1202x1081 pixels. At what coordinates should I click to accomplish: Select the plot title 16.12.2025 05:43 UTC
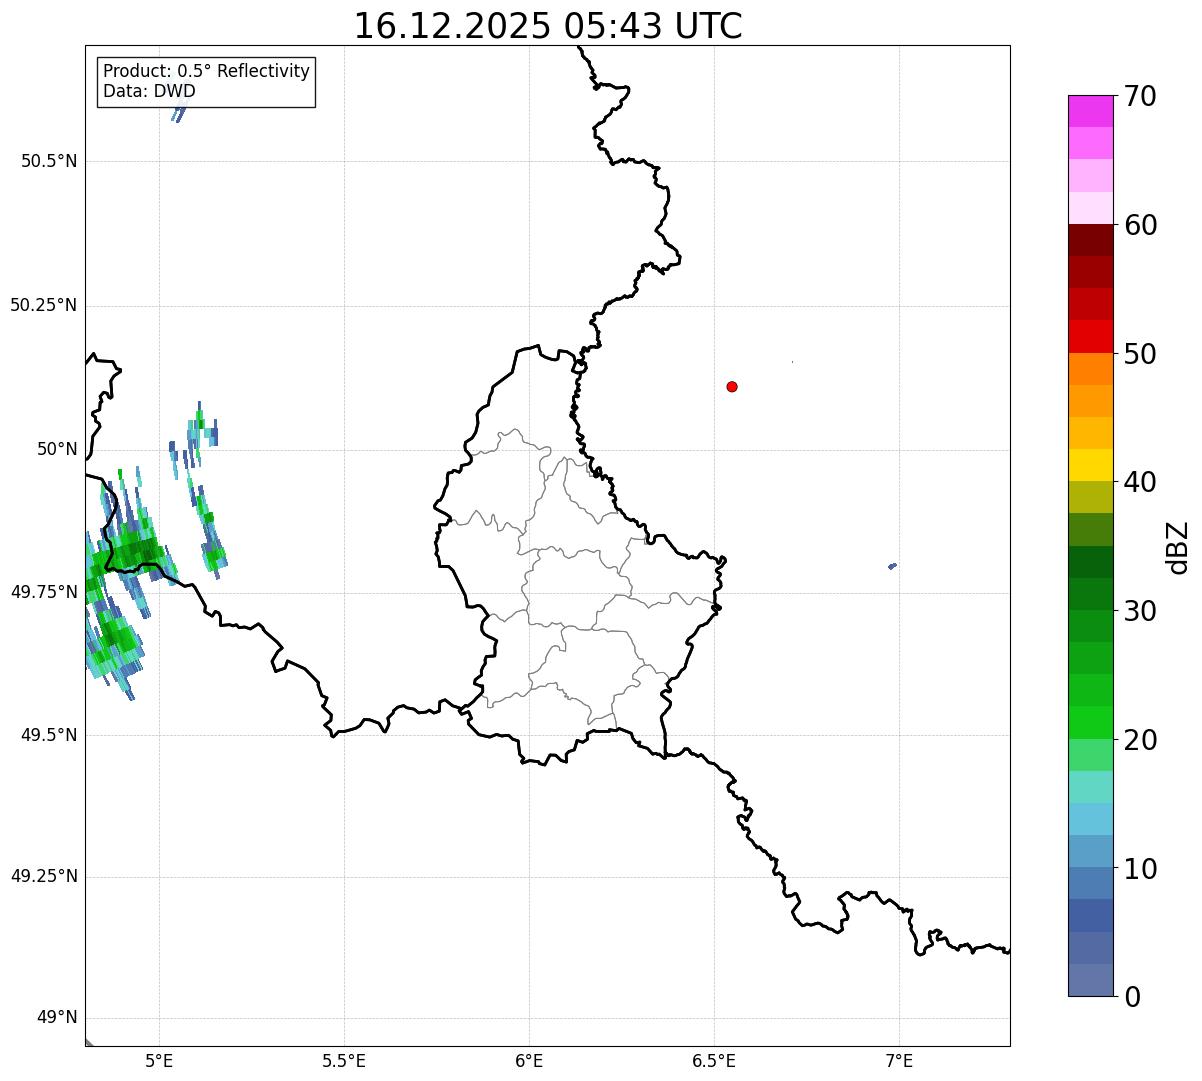point(548,26)
